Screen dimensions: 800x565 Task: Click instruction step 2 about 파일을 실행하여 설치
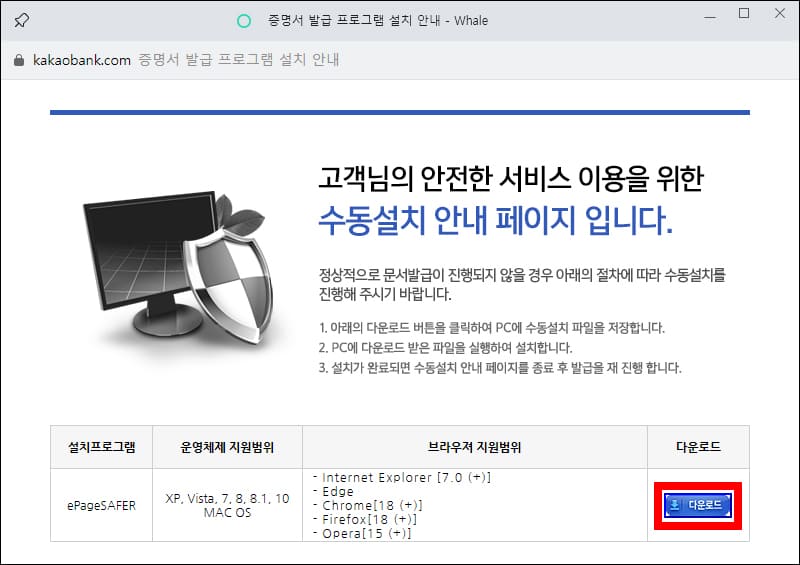point(445,348)
